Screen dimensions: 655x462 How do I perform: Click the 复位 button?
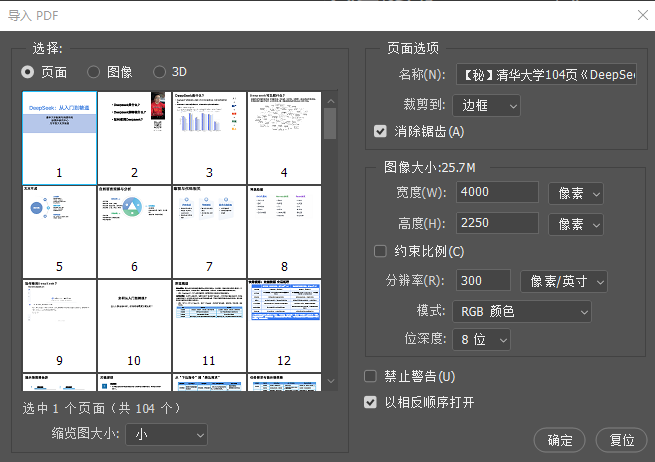[x=622, y=440]
